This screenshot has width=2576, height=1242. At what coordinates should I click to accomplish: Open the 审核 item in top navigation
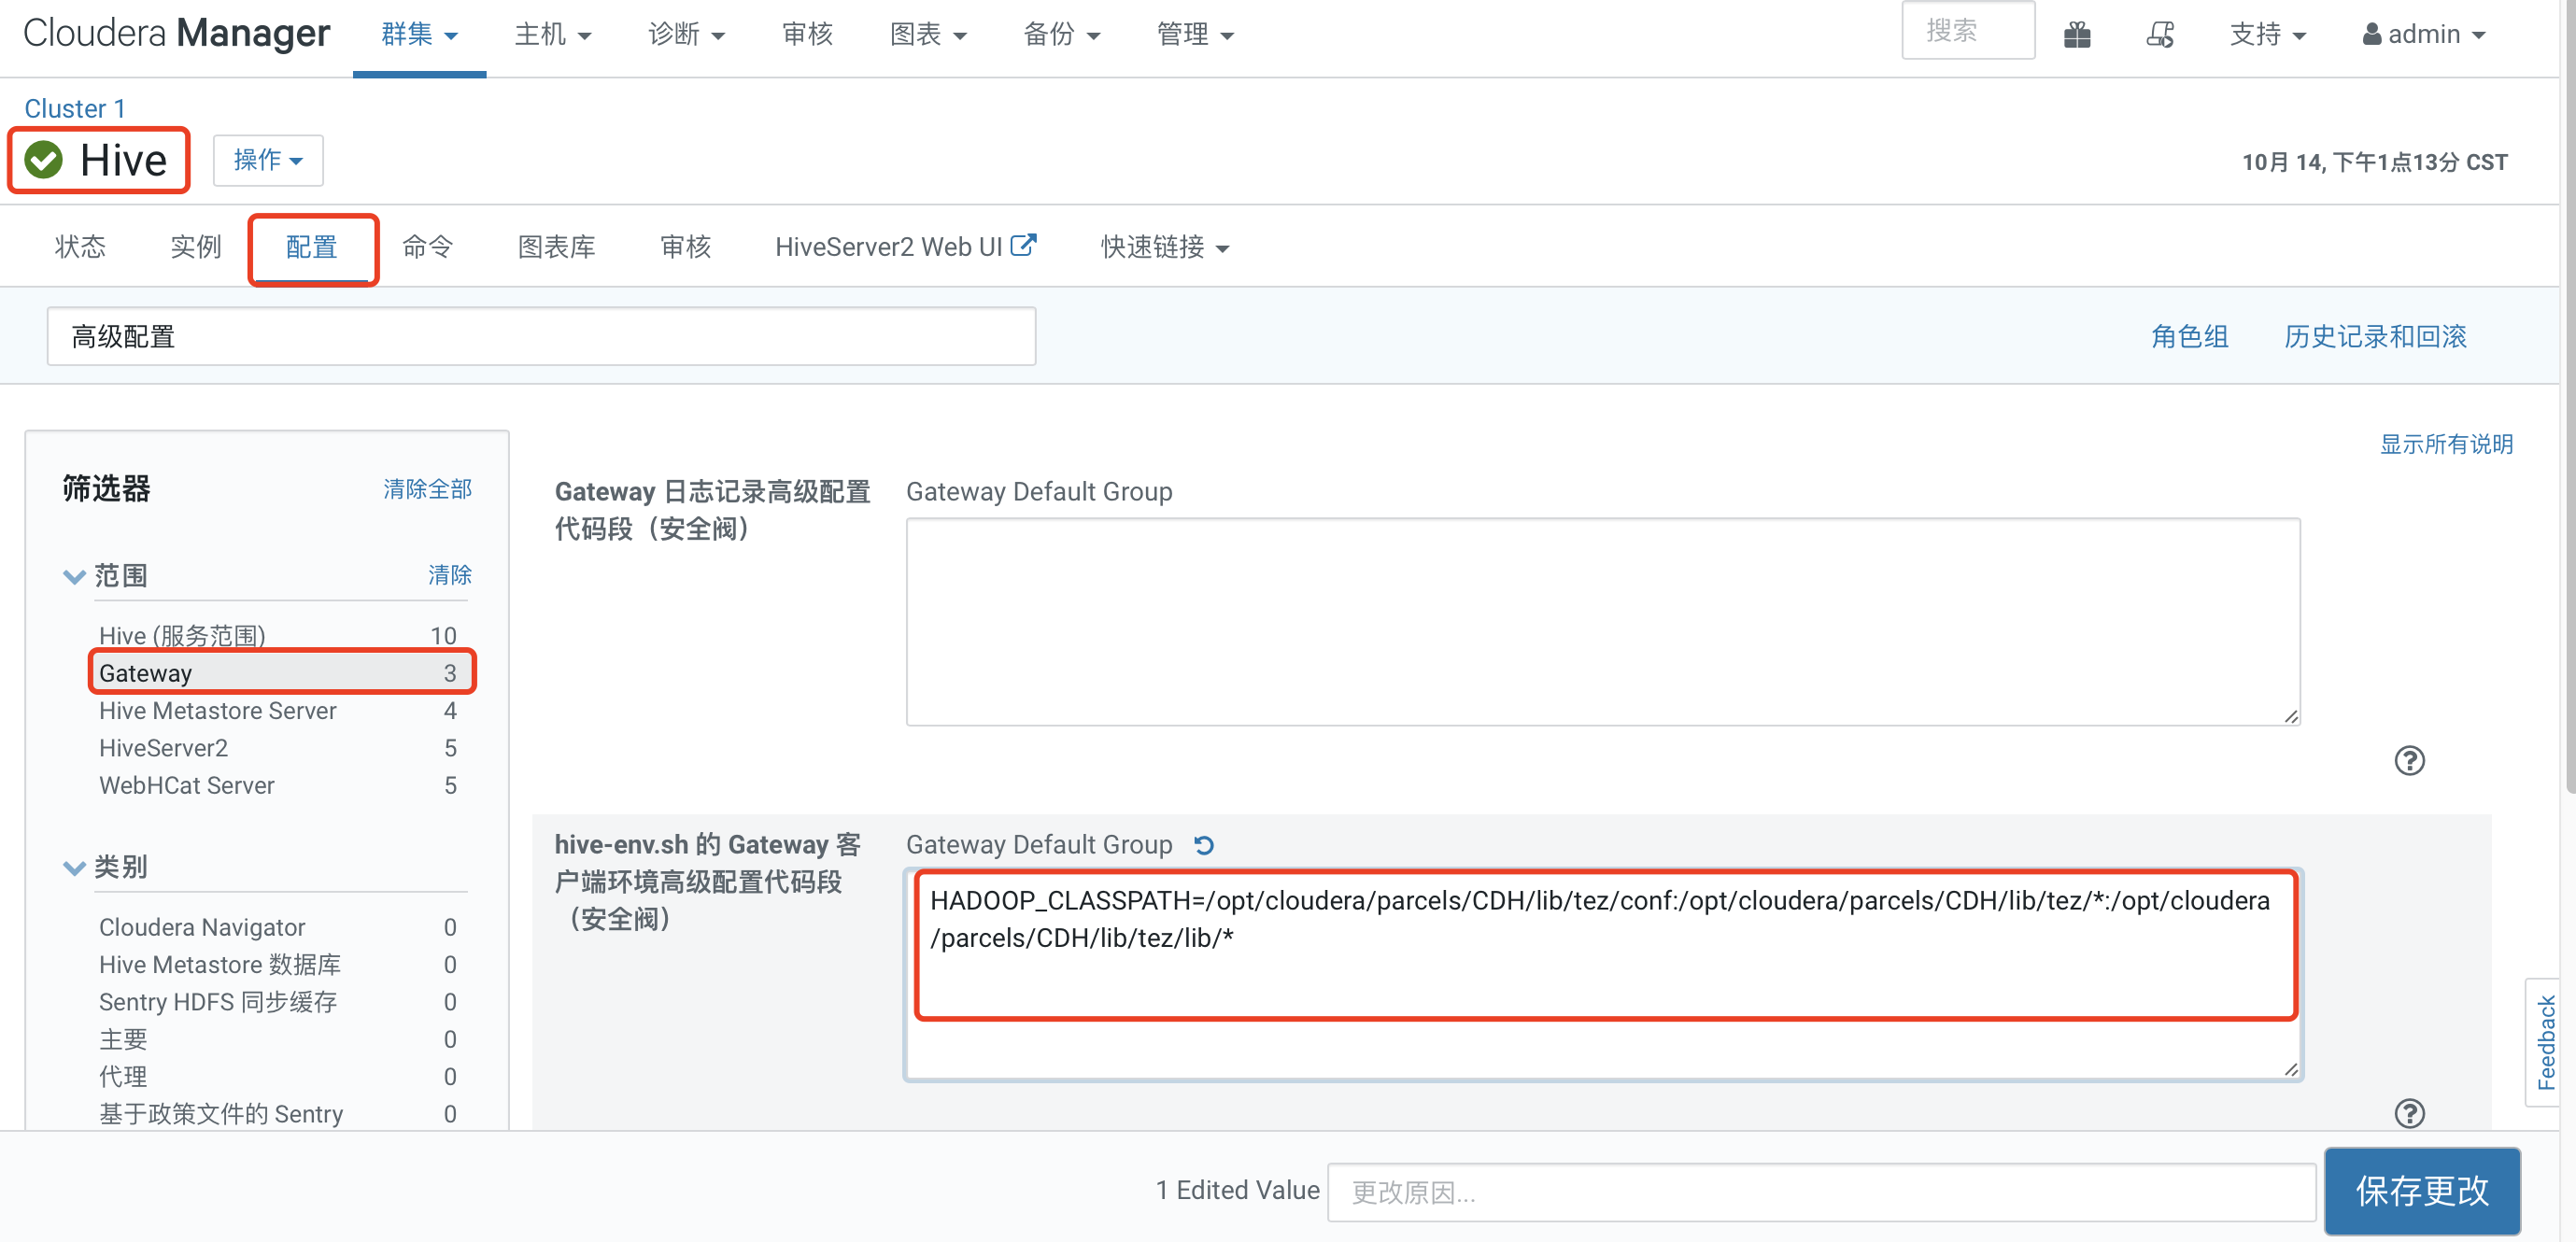[807, 35]
